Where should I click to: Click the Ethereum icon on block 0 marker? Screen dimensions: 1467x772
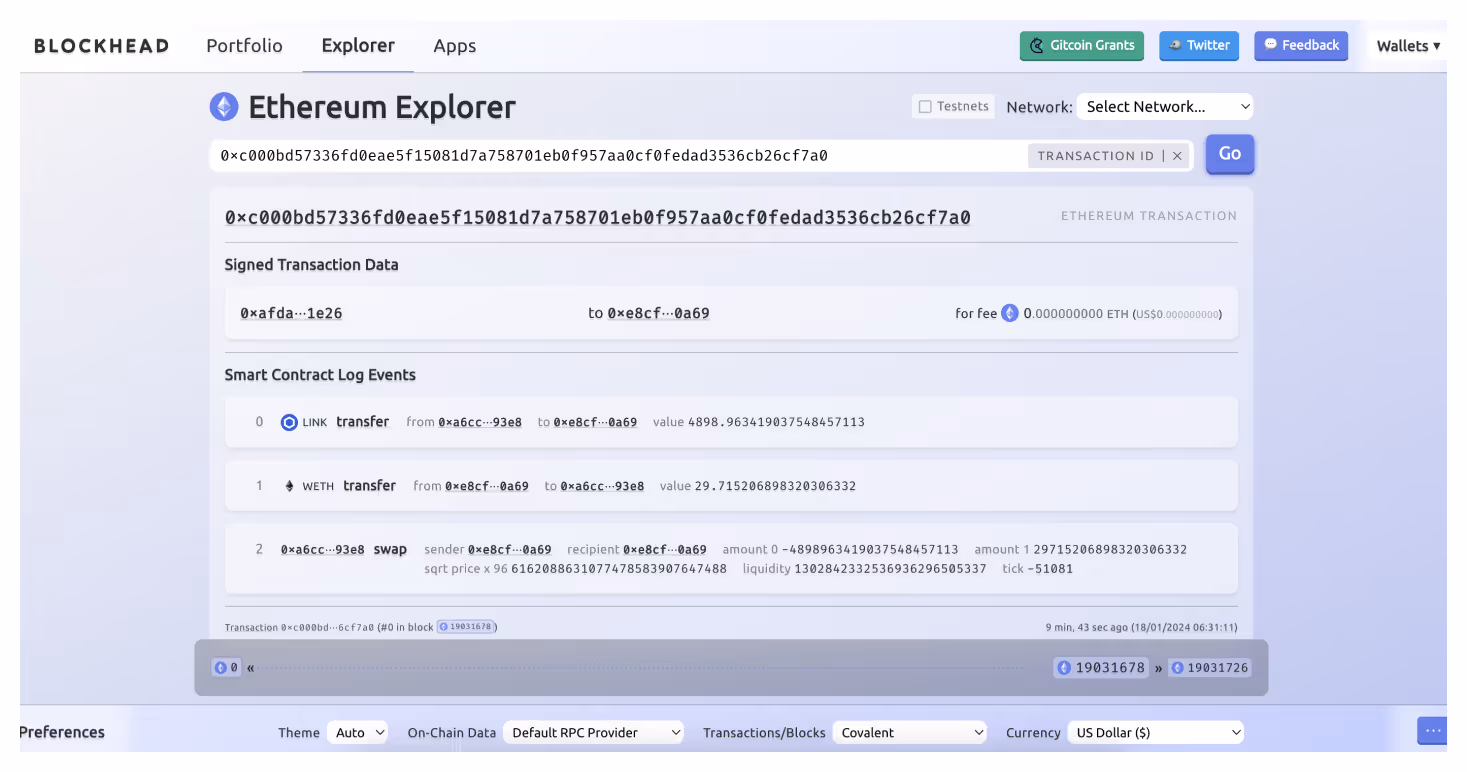(221, 667)
